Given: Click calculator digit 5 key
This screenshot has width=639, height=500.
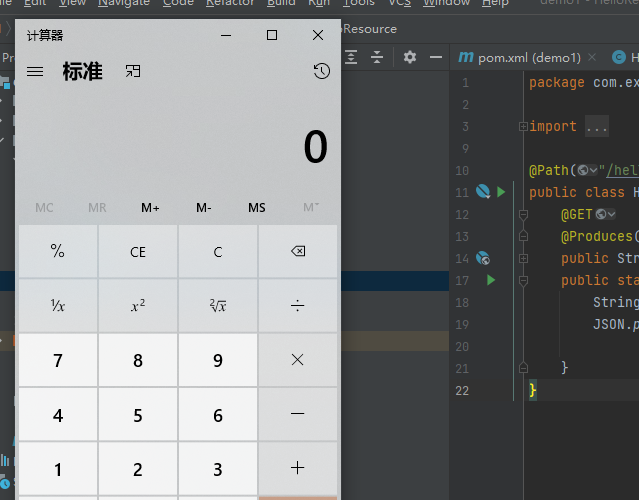Looking at the screenshot, I should (138, 414).
